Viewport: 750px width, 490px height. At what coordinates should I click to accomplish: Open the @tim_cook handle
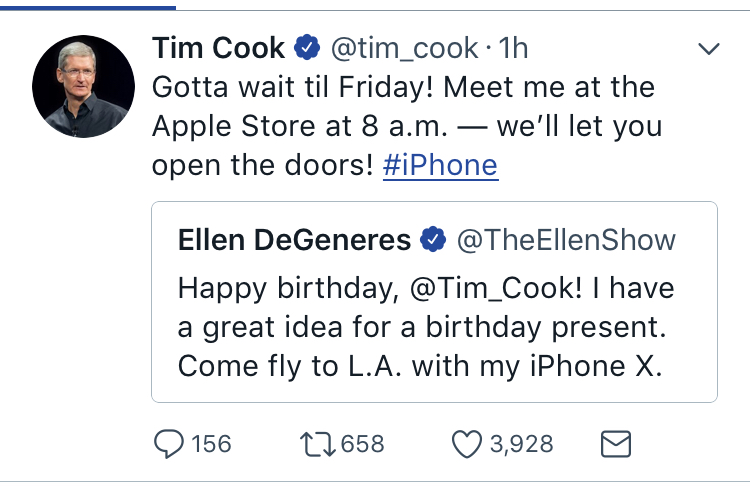click(x=404, y=48)
